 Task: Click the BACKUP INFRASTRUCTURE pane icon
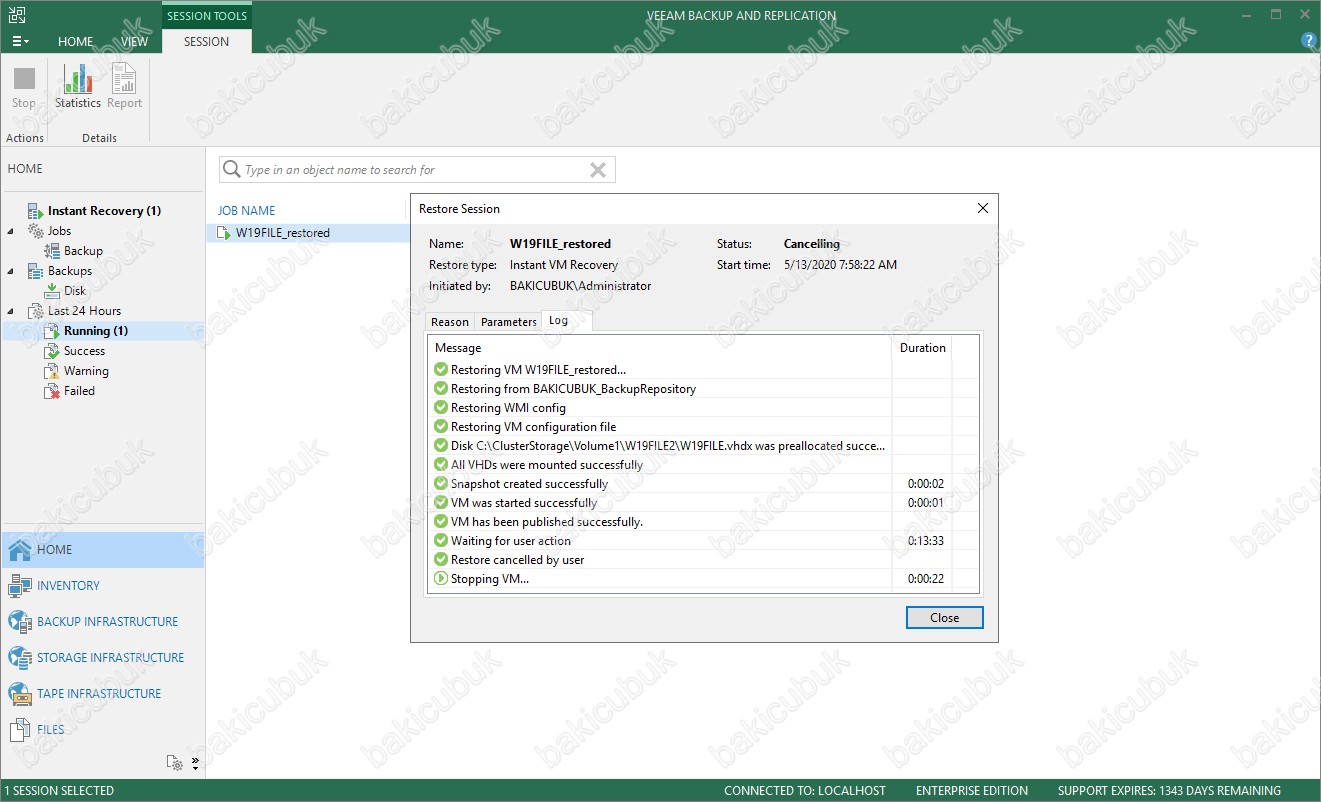click(x=20, y=622)
